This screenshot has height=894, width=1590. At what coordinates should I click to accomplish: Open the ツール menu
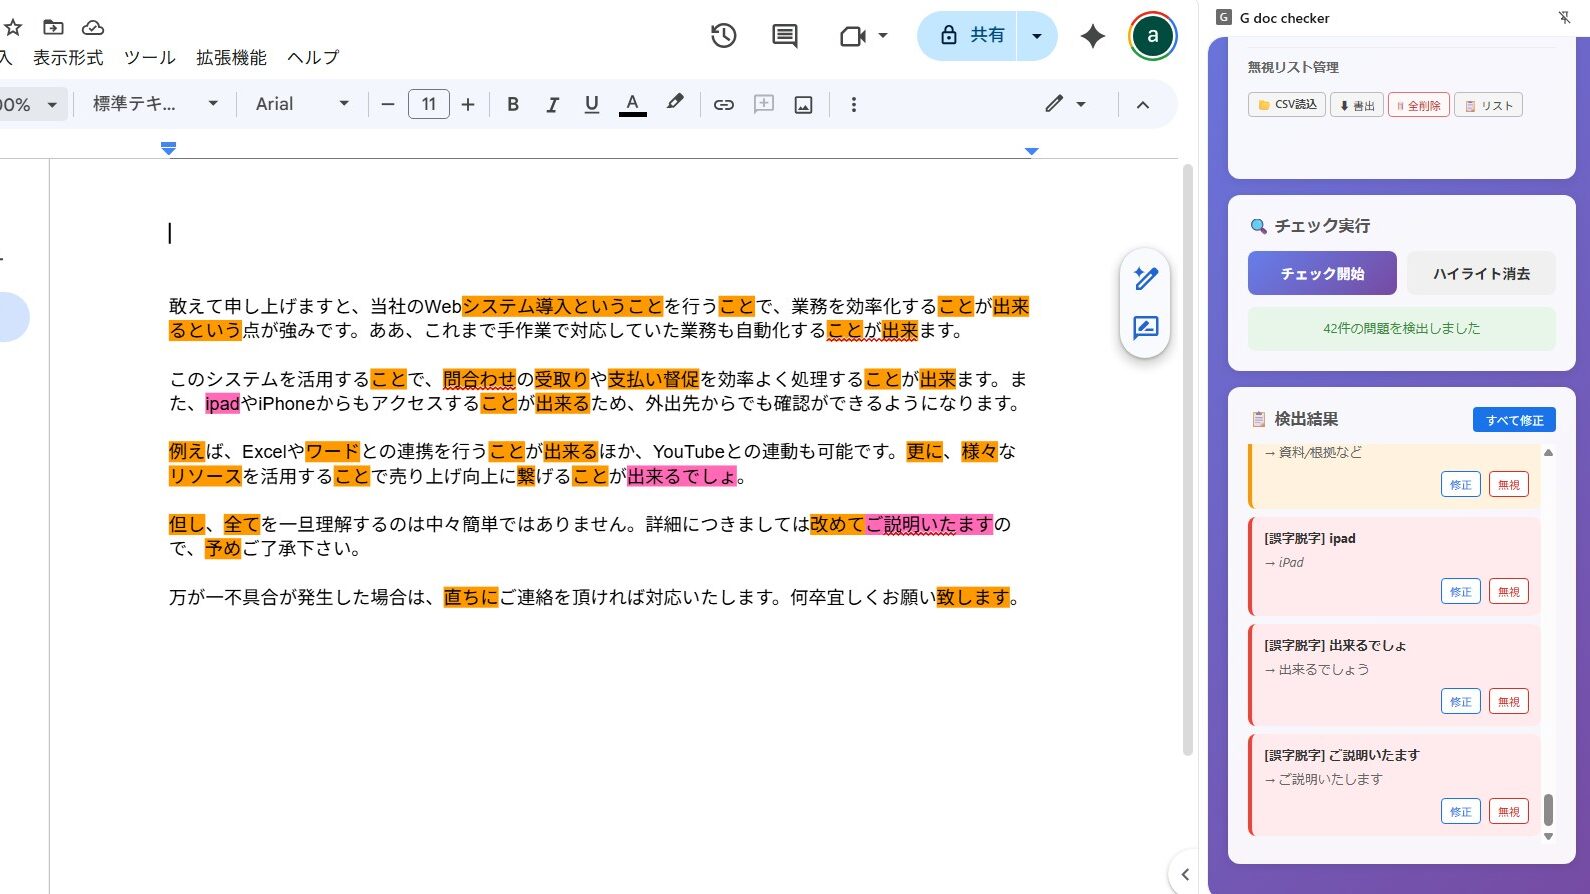[x=149, y=58]
